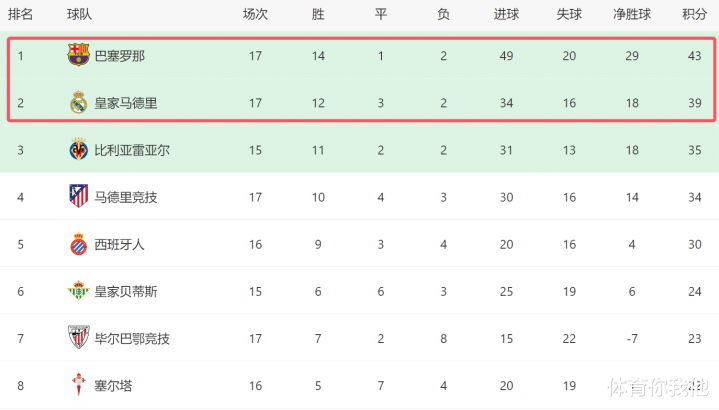Click the Villarreal yellow crest icon
This screenshot has width=719, height=410.
pos(78,150)
